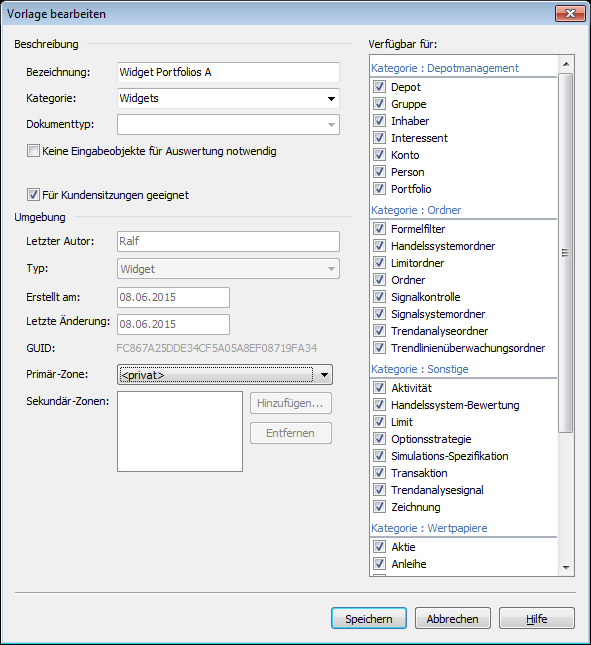Toggle the Portfolio checkbox
Viewport: 591px width, 645px height.
(x=379, y=189)
